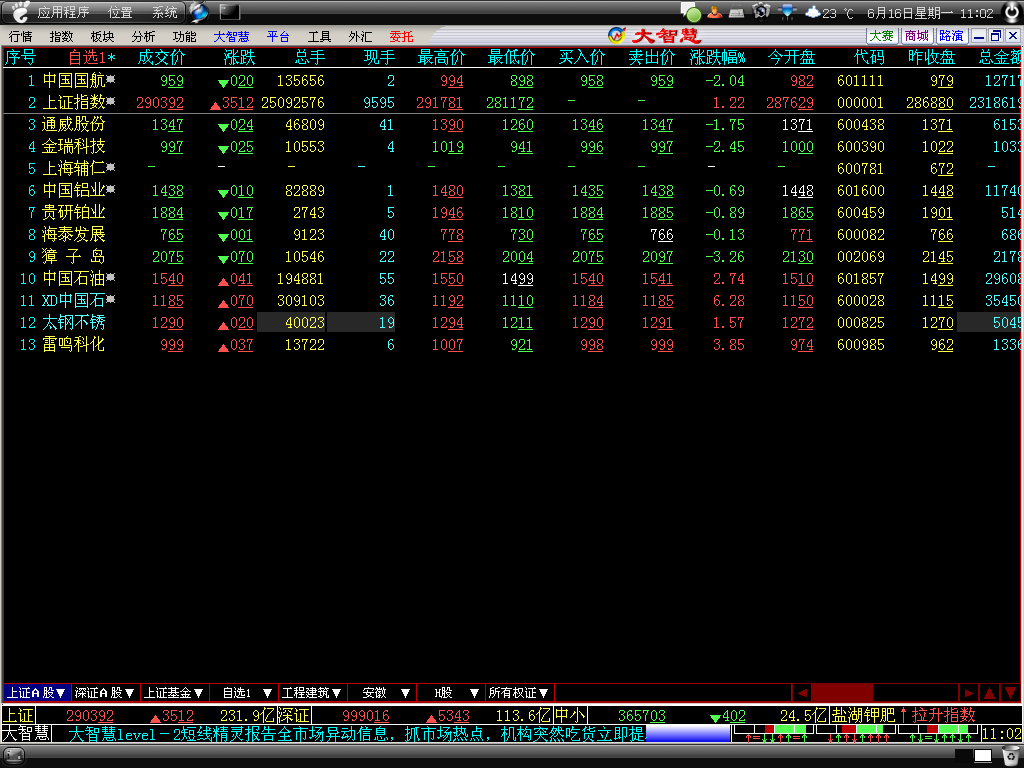Click the 路演 button

(x=952, y=36)
